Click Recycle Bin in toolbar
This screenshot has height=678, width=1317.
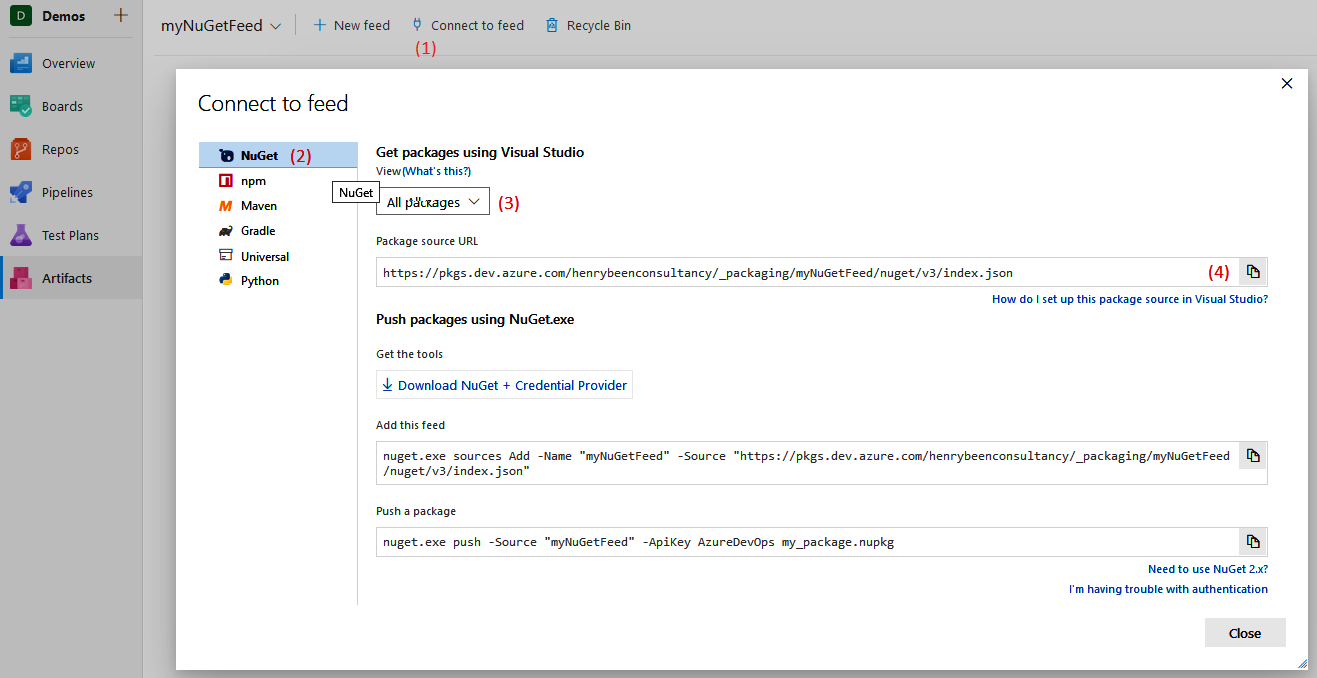pyautogui.click(x=588, y=25)
